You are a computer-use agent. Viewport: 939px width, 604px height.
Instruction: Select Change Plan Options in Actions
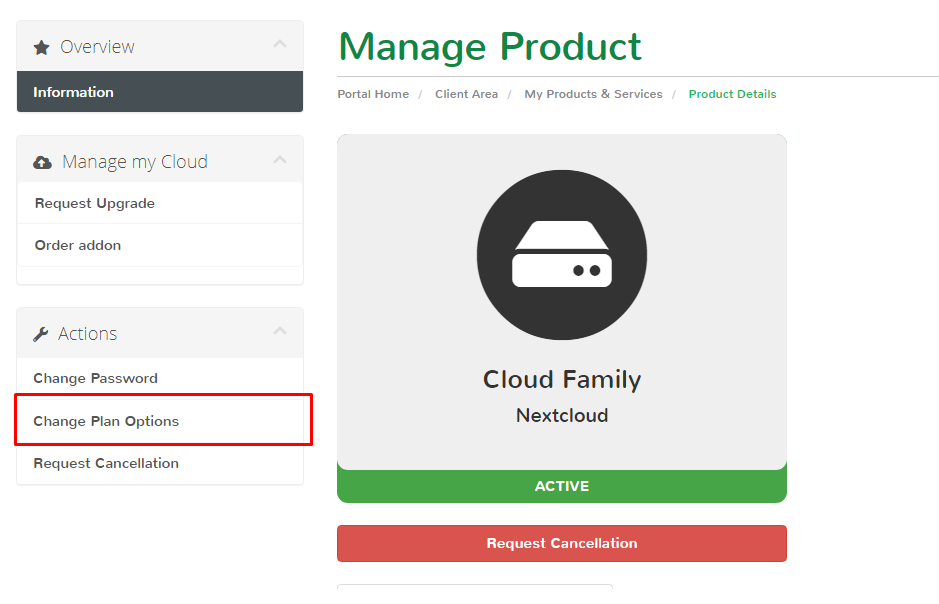160,421
